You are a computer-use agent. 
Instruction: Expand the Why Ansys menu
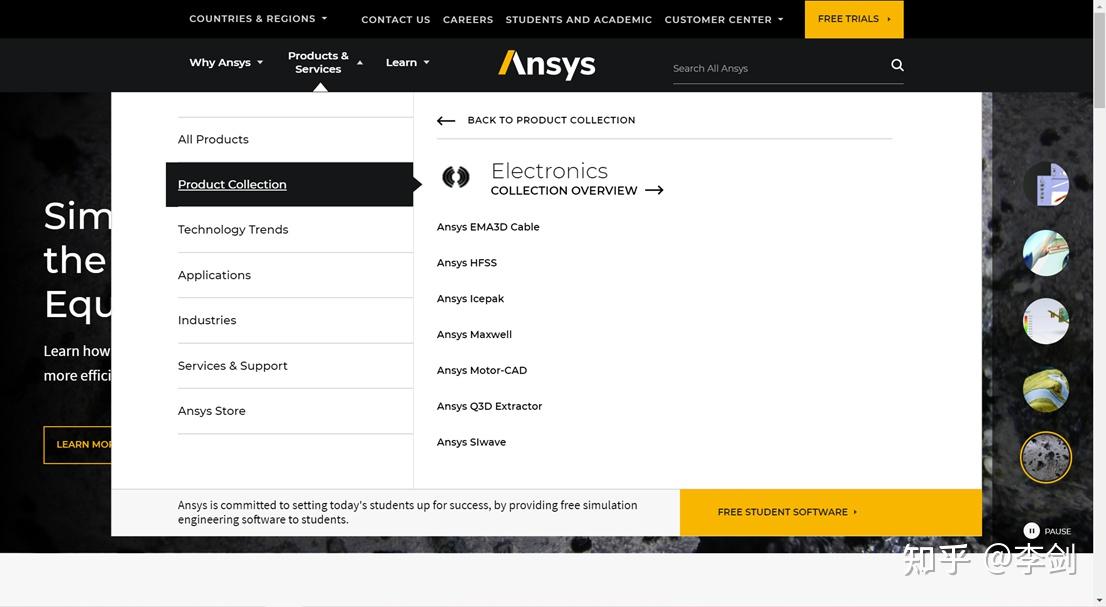tap(226, 63)
